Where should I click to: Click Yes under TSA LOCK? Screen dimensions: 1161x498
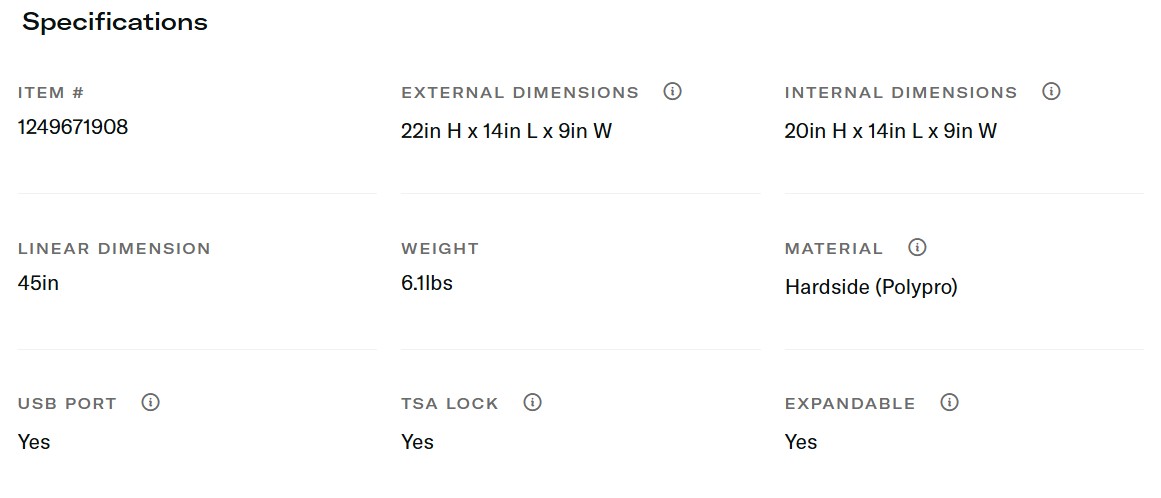(x=417, y=442)
